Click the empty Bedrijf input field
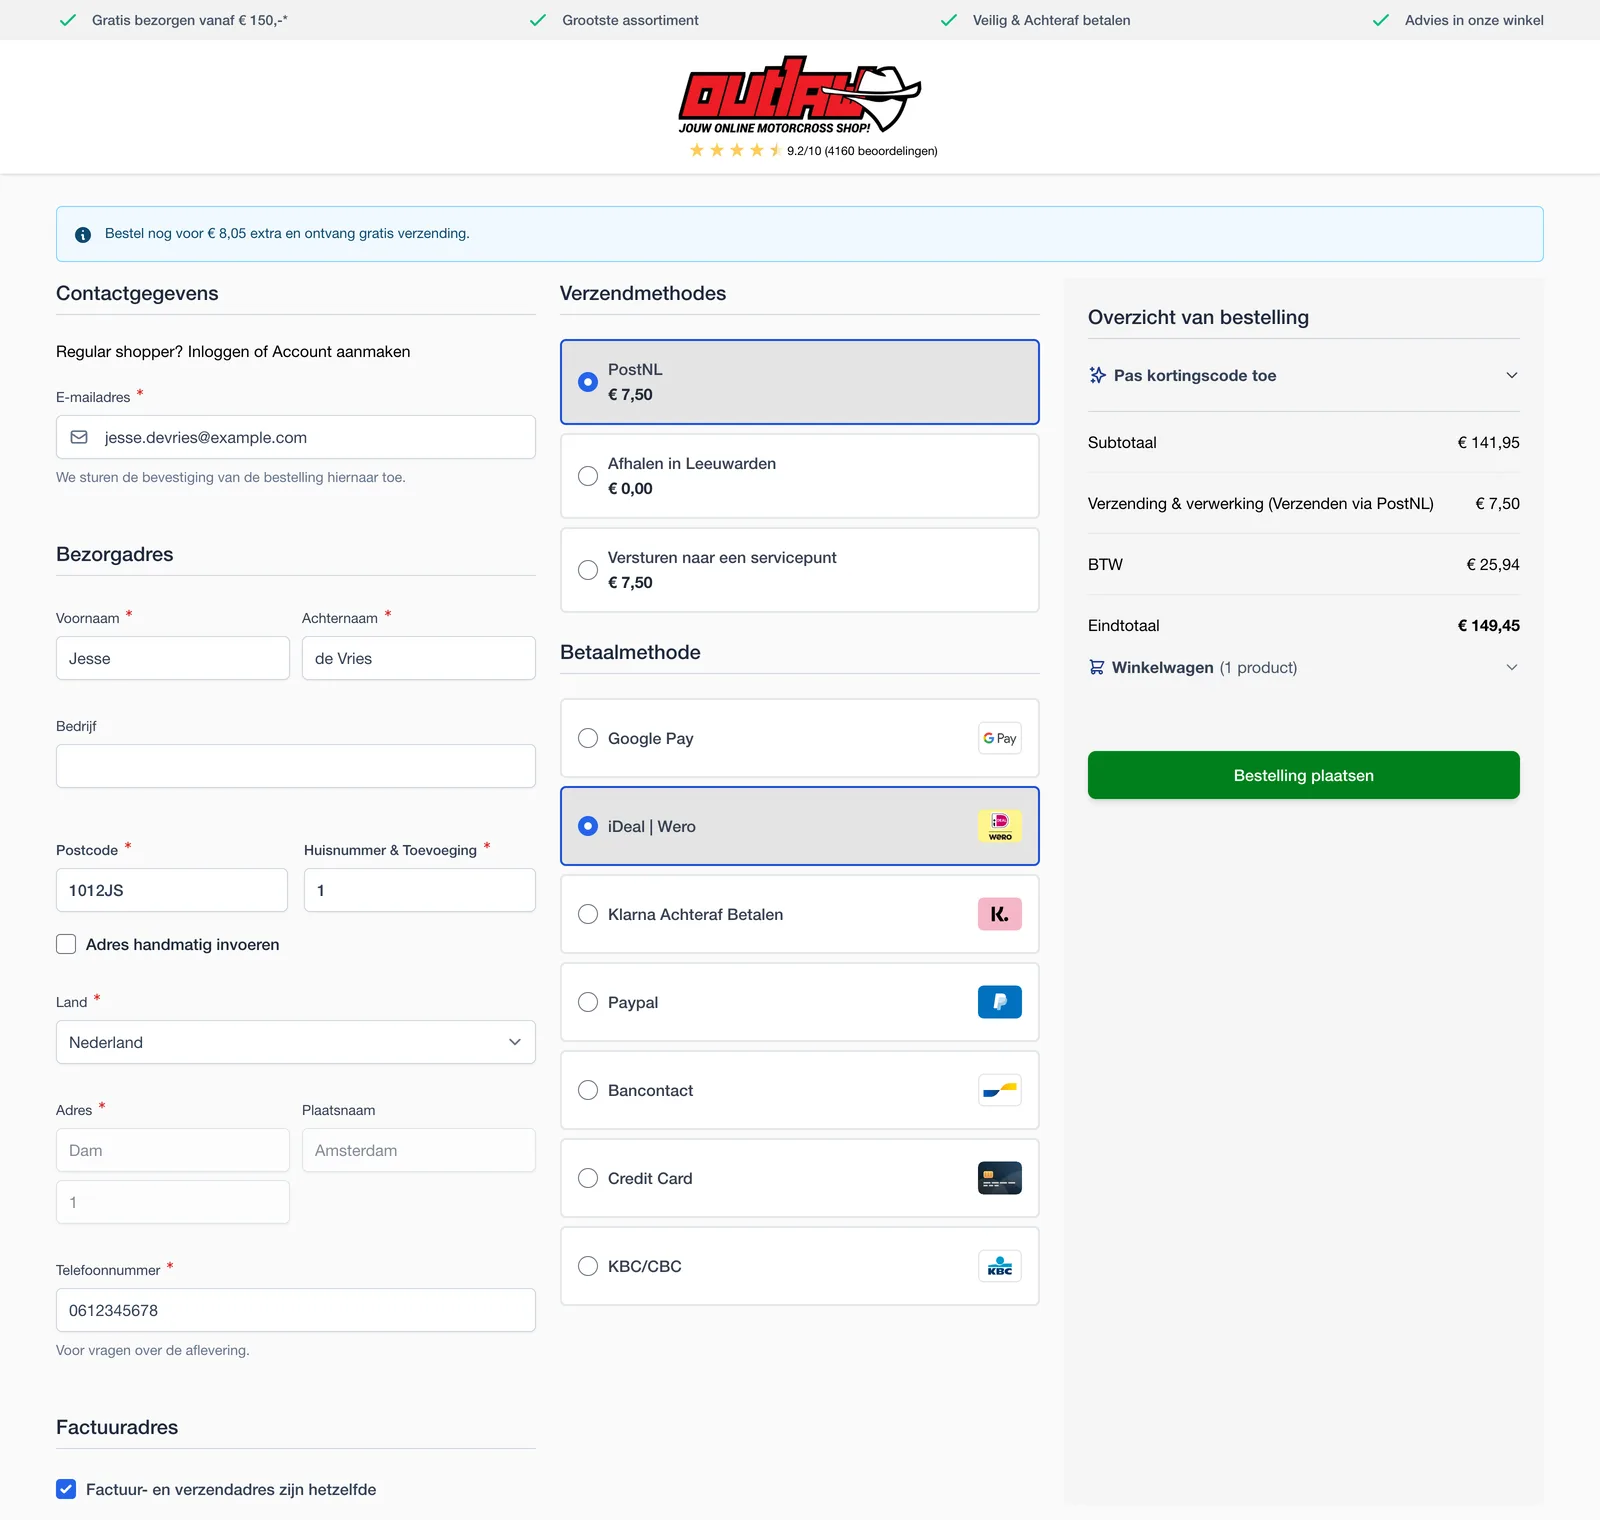Screen dimensions: 1600x1520 click(x=296, y=766)
